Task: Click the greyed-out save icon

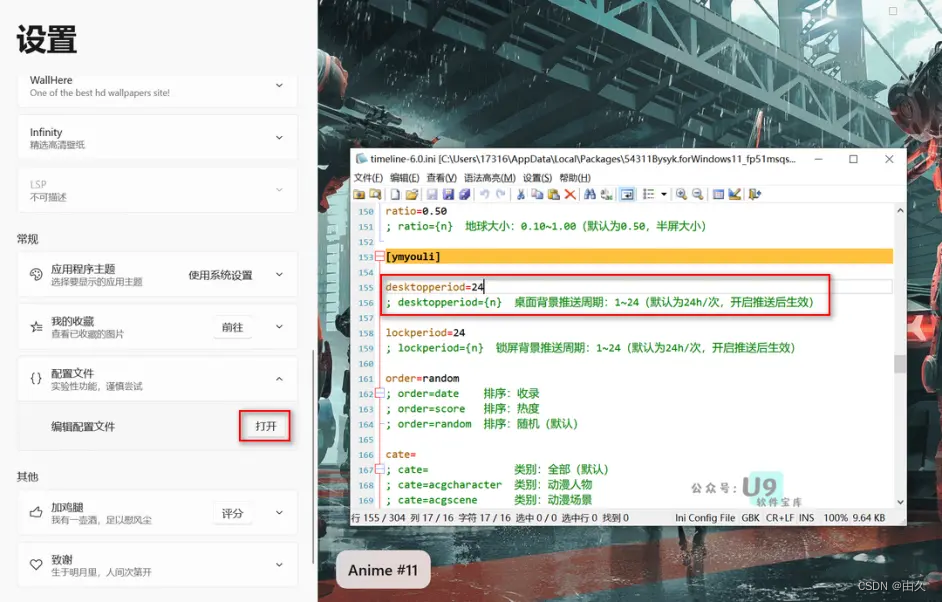Action: [432, 194]
